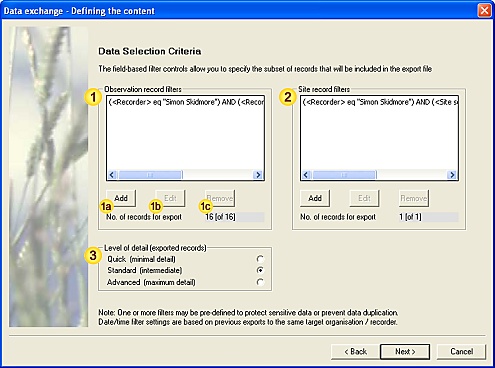This screenshot has width=495, height=368.
Task: Click Advanced (maximum detail) label text
Action: 151,282
